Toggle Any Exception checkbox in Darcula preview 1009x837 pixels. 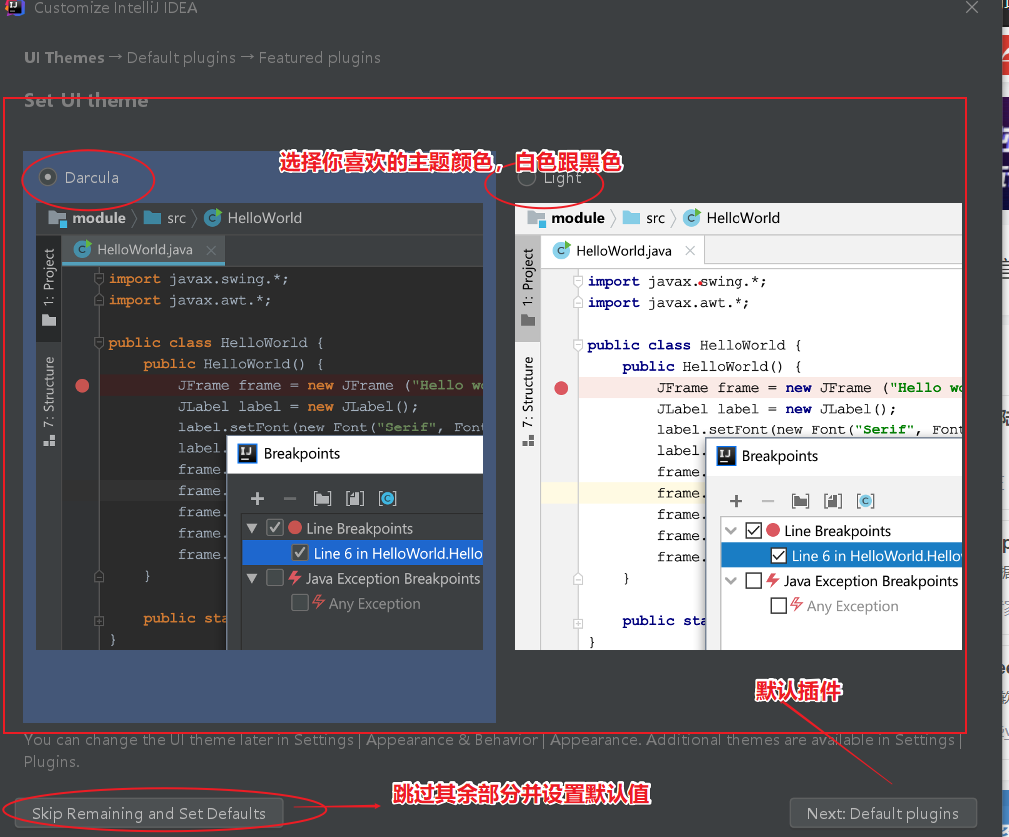point(299,603)
